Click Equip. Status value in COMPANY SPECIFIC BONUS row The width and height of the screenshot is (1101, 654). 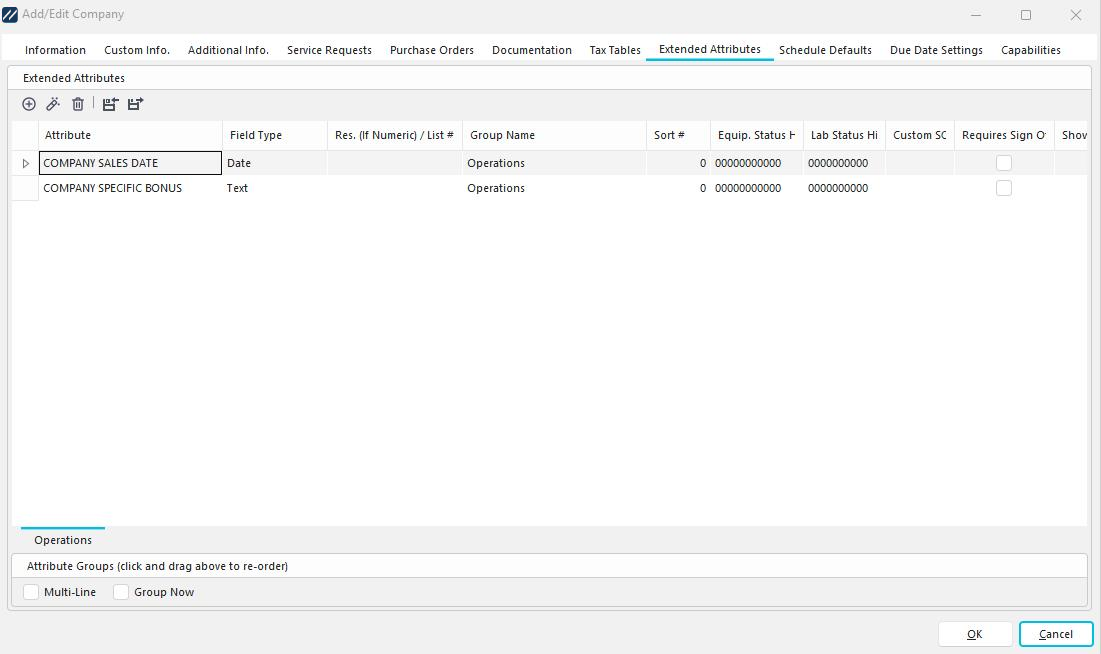[x=757, y=188]
